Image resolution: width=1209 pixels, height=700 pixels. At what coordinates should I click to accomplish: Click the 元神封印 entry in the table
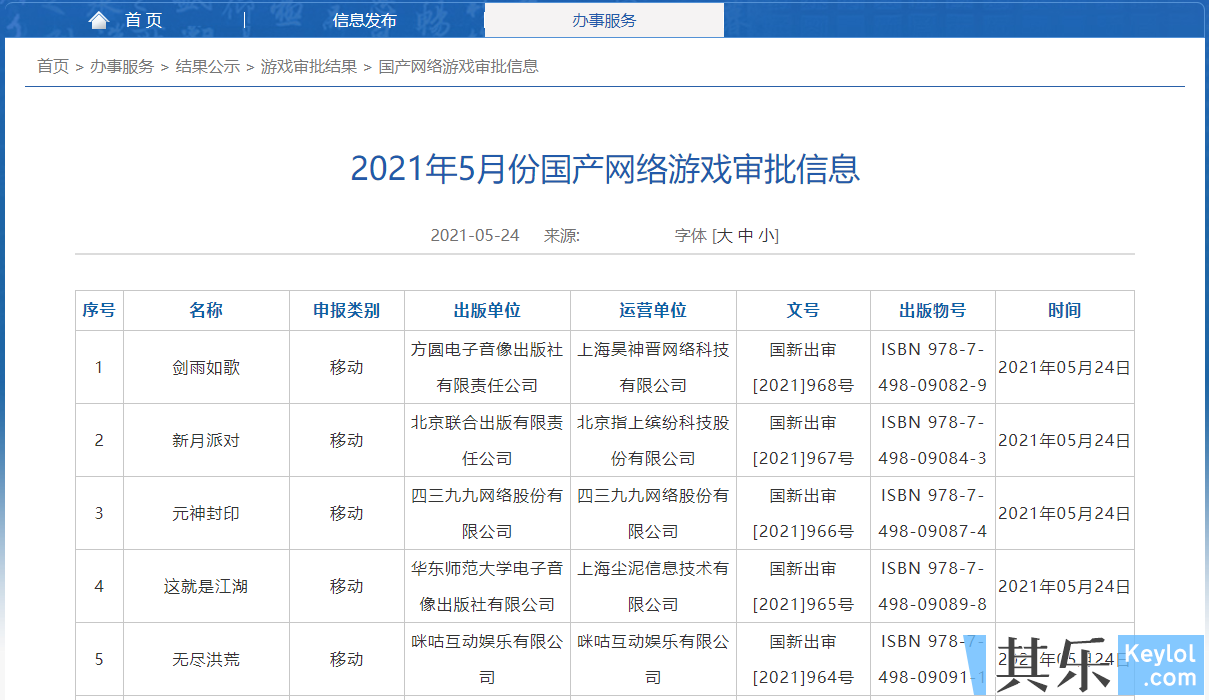pos(205,513)
